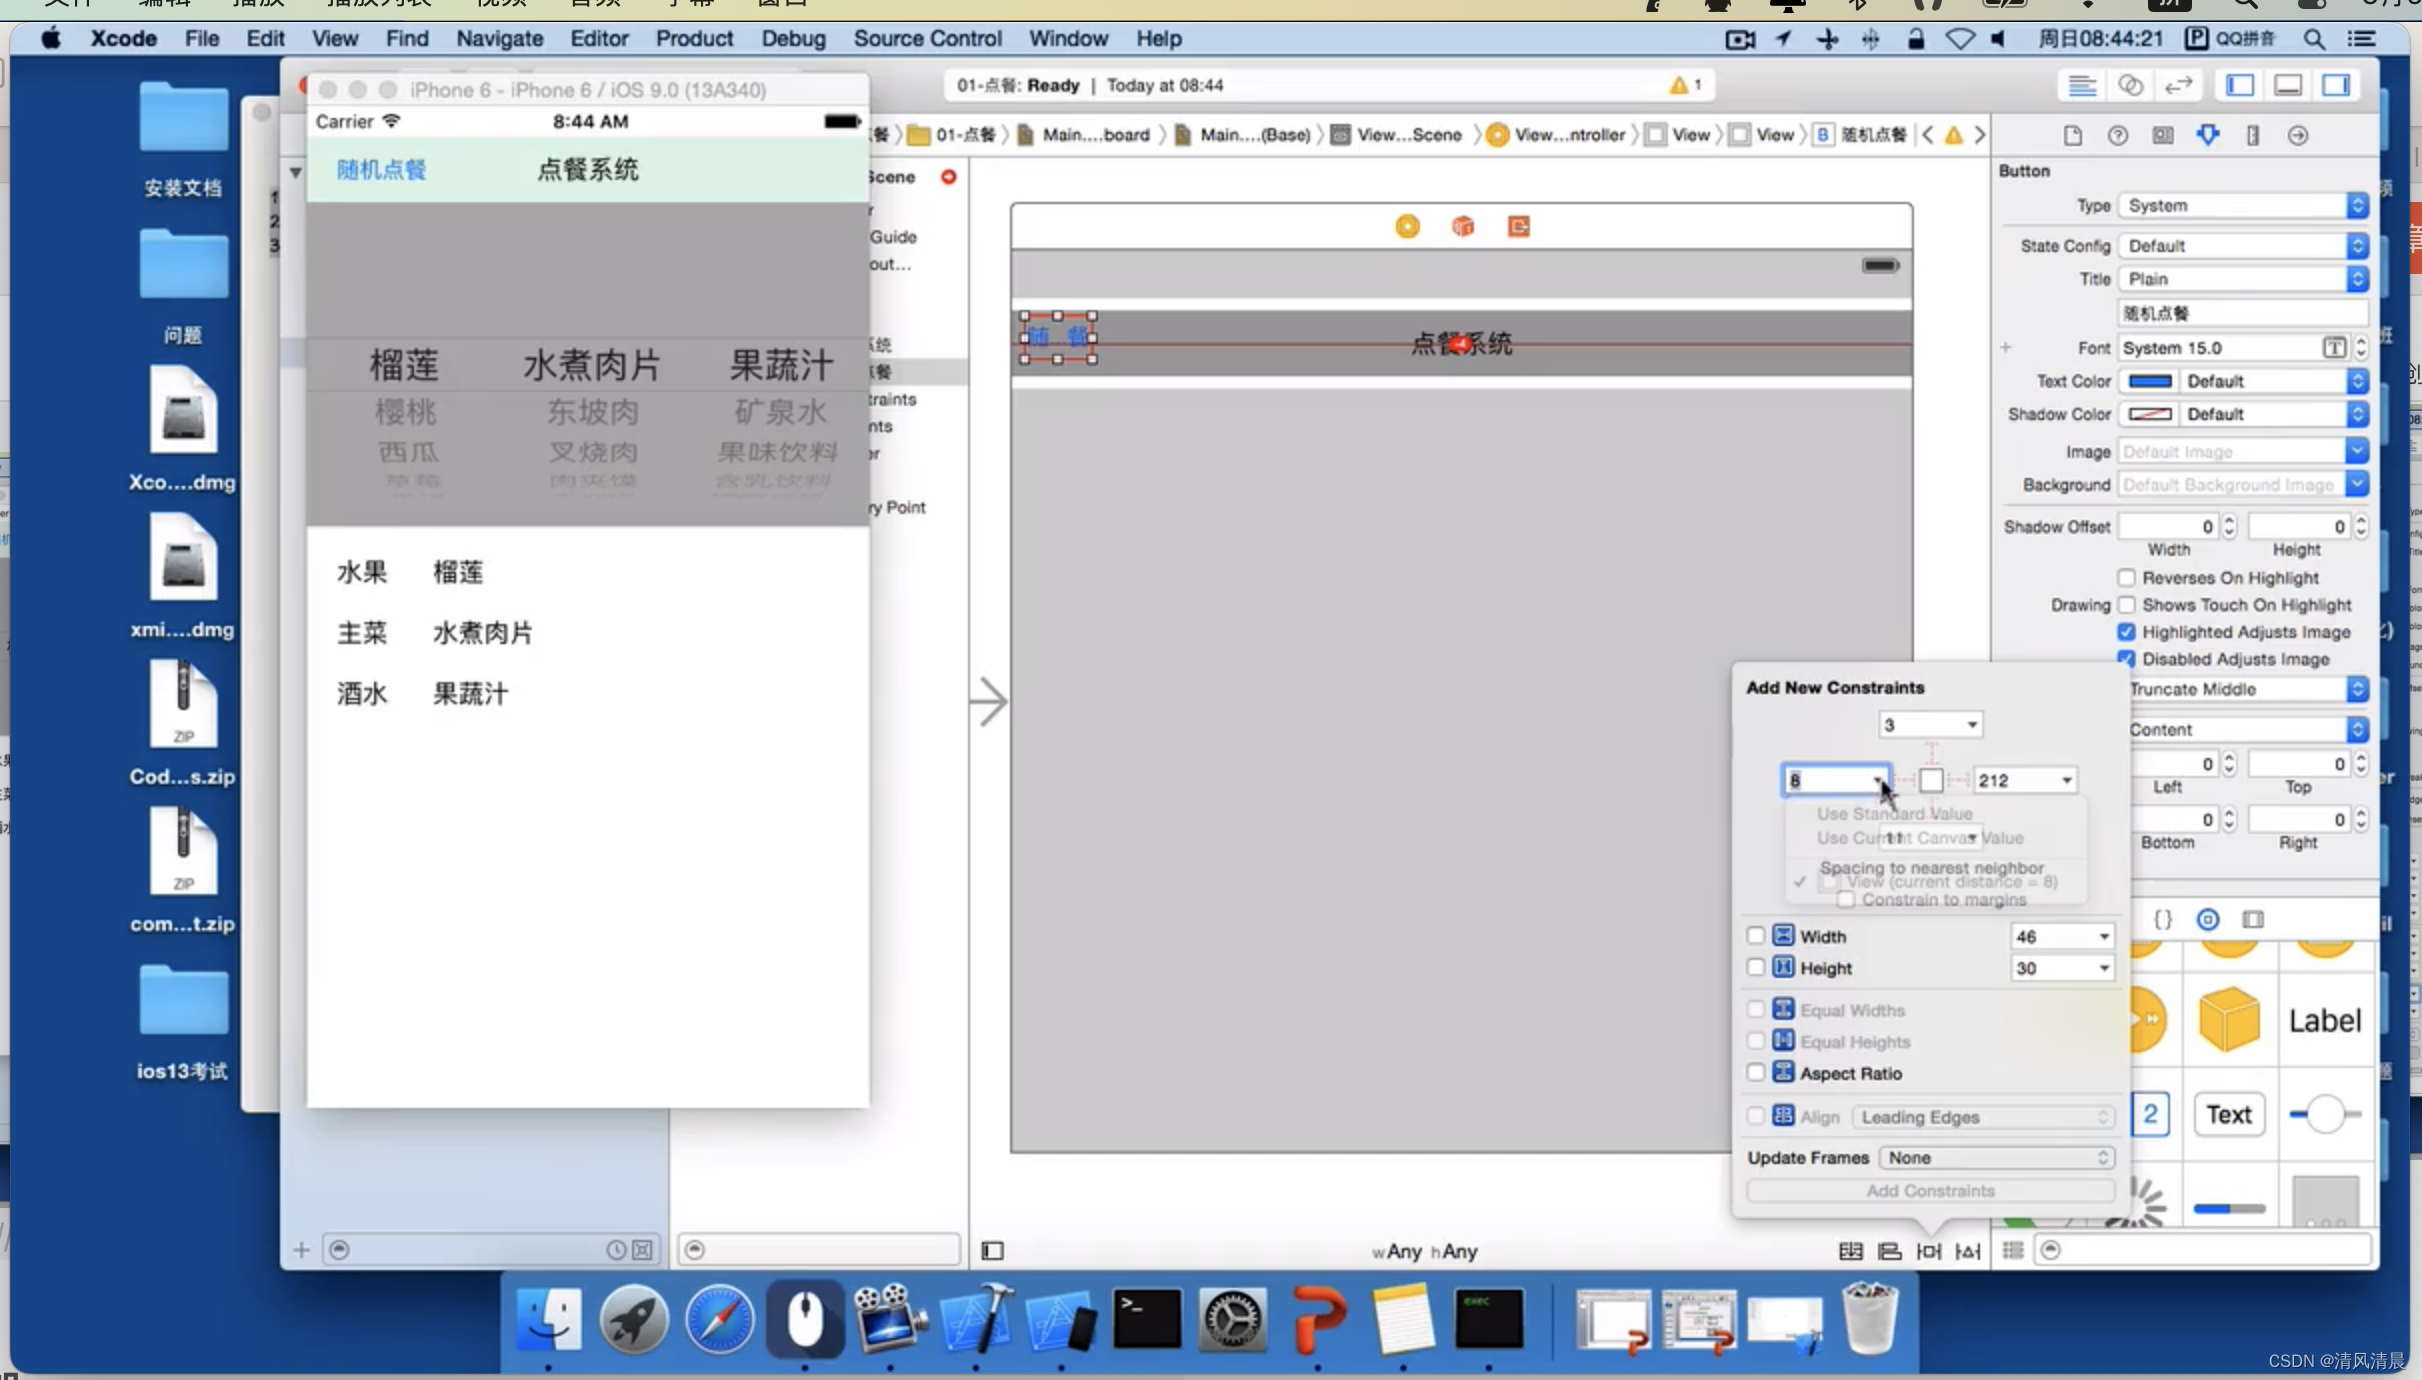Toggle the Utilities panel visibility
Screen dimensions: 2422x1380
click(x=2336, y=85)
